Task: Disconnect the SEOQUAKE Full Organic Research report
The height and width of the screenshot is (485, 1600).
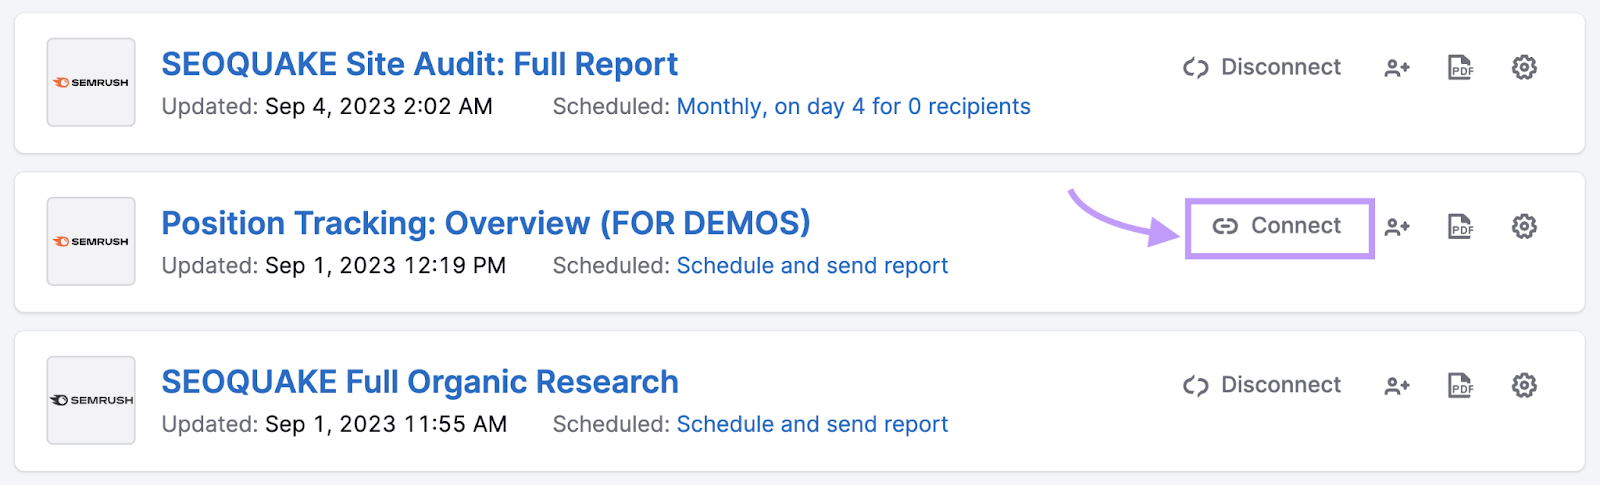Action: coord(1262,385)
